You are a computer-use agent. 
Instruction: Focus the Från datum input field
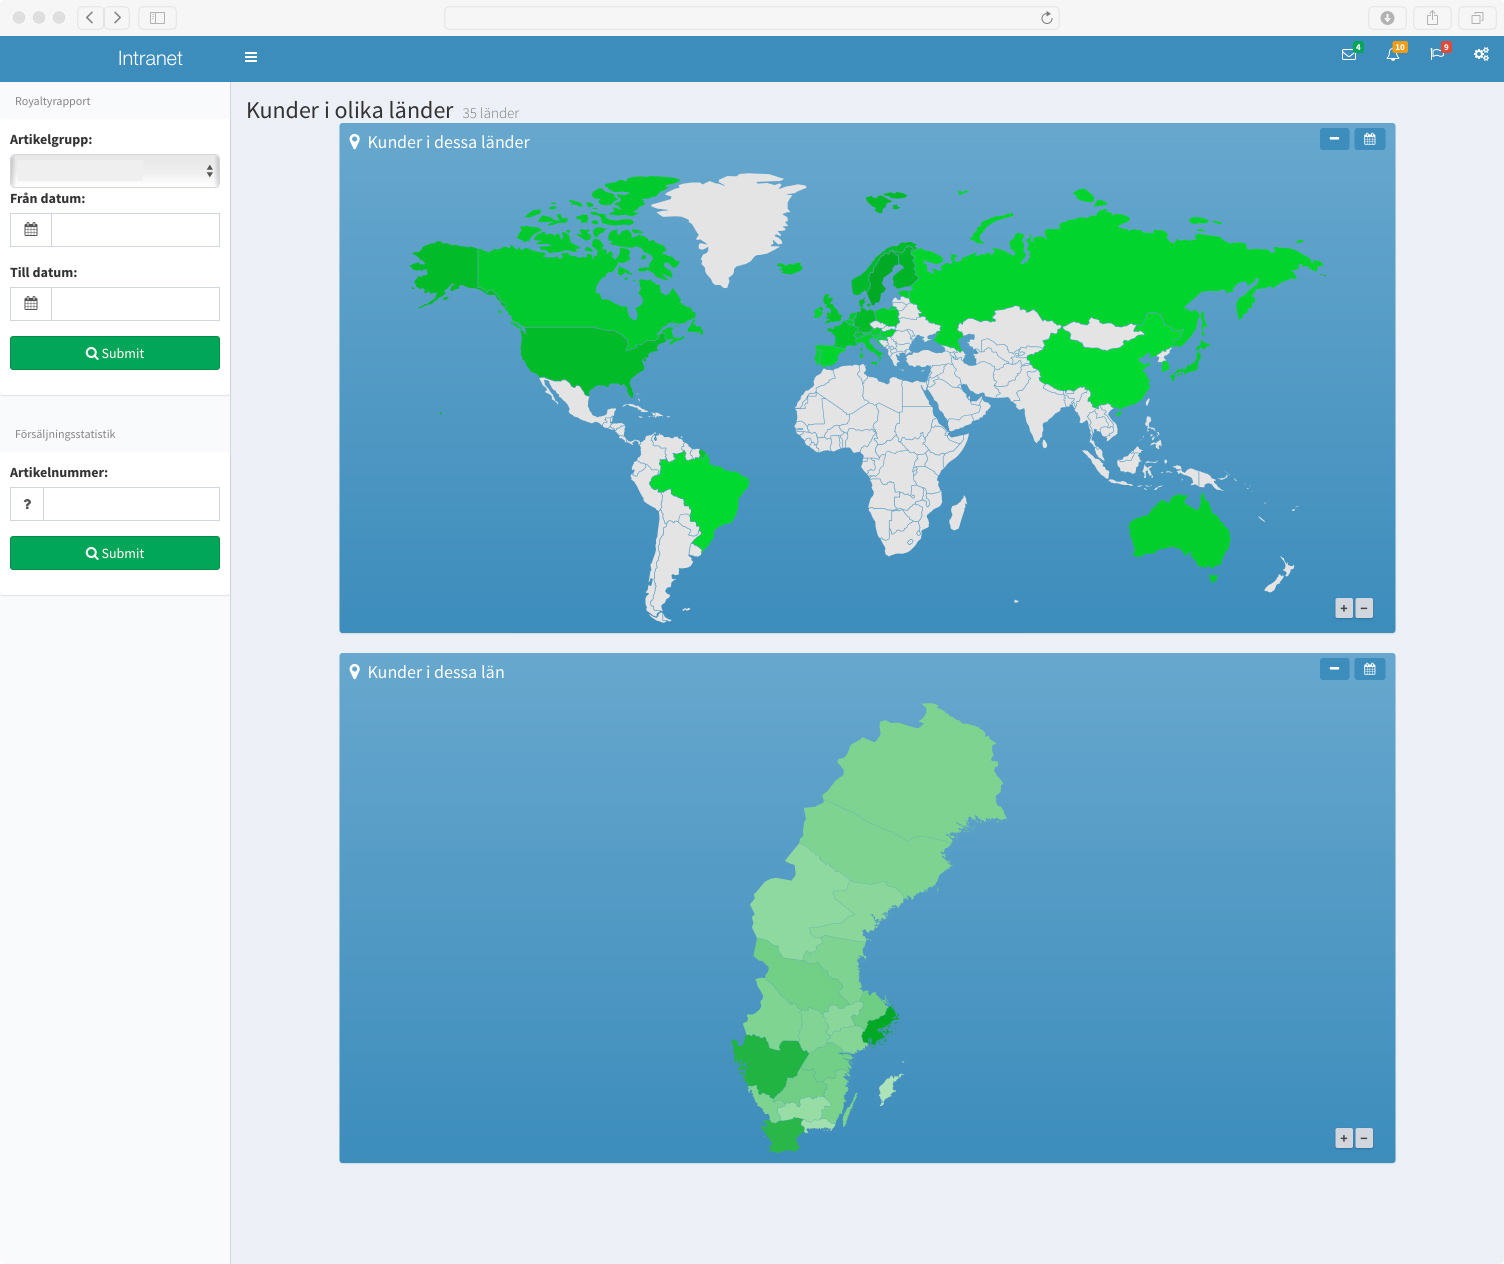[135, 230]
